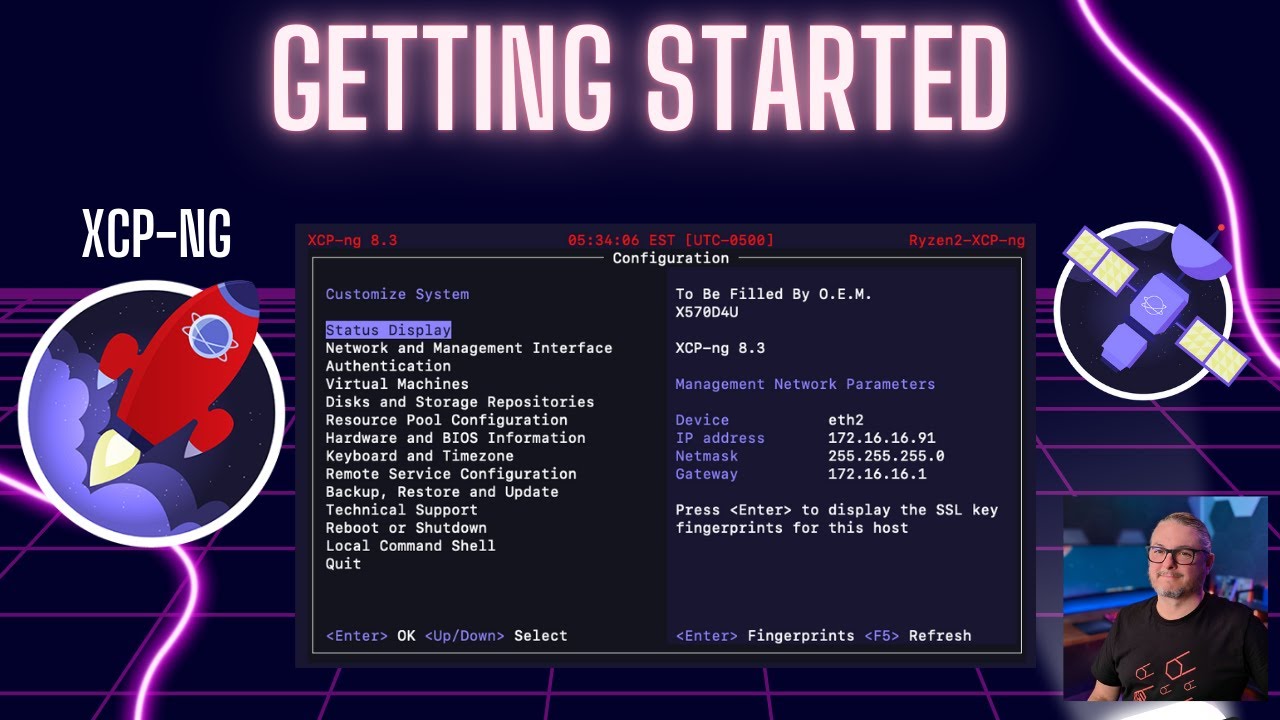
Task: Click the 'GETTING STARTED' title text
Action: [x=640, y=78]
